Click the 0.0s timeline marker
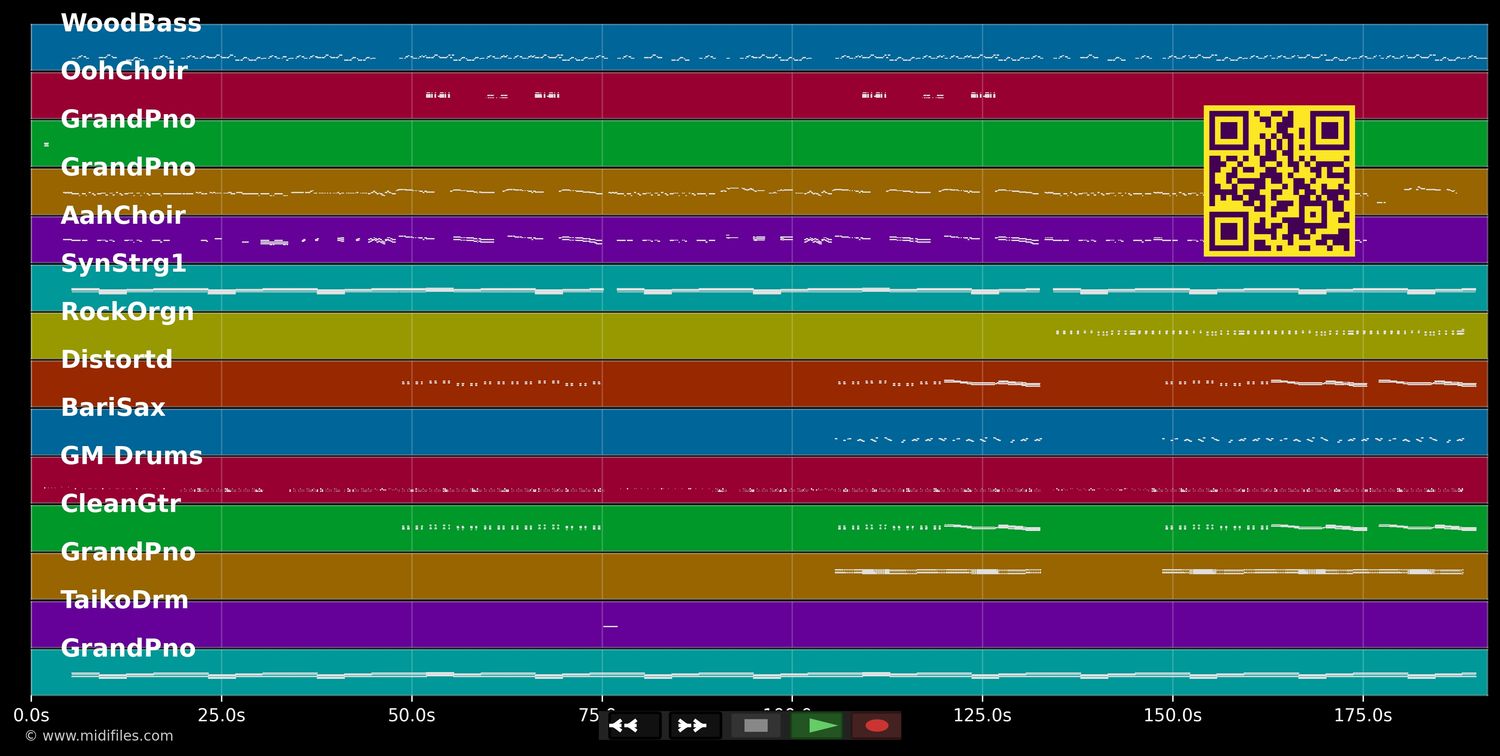Viewport: 1500px width, 756px height. click(x=32, y=715)
